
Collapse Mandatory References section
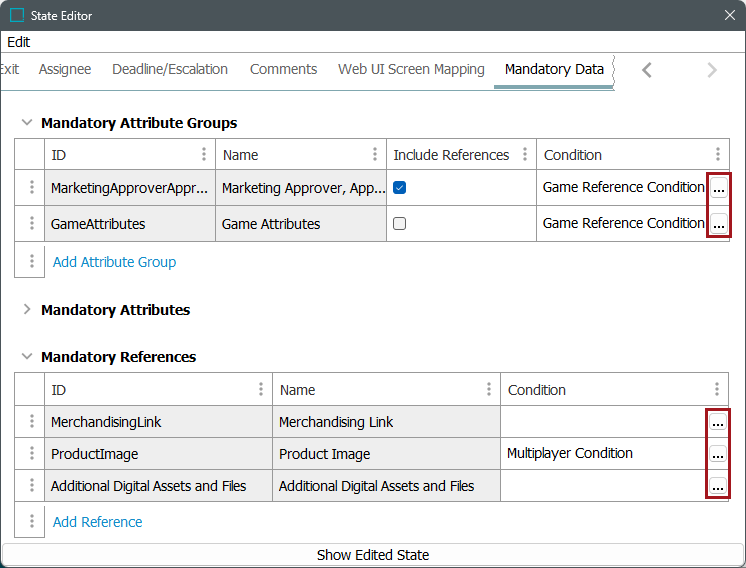pos(27,356)
